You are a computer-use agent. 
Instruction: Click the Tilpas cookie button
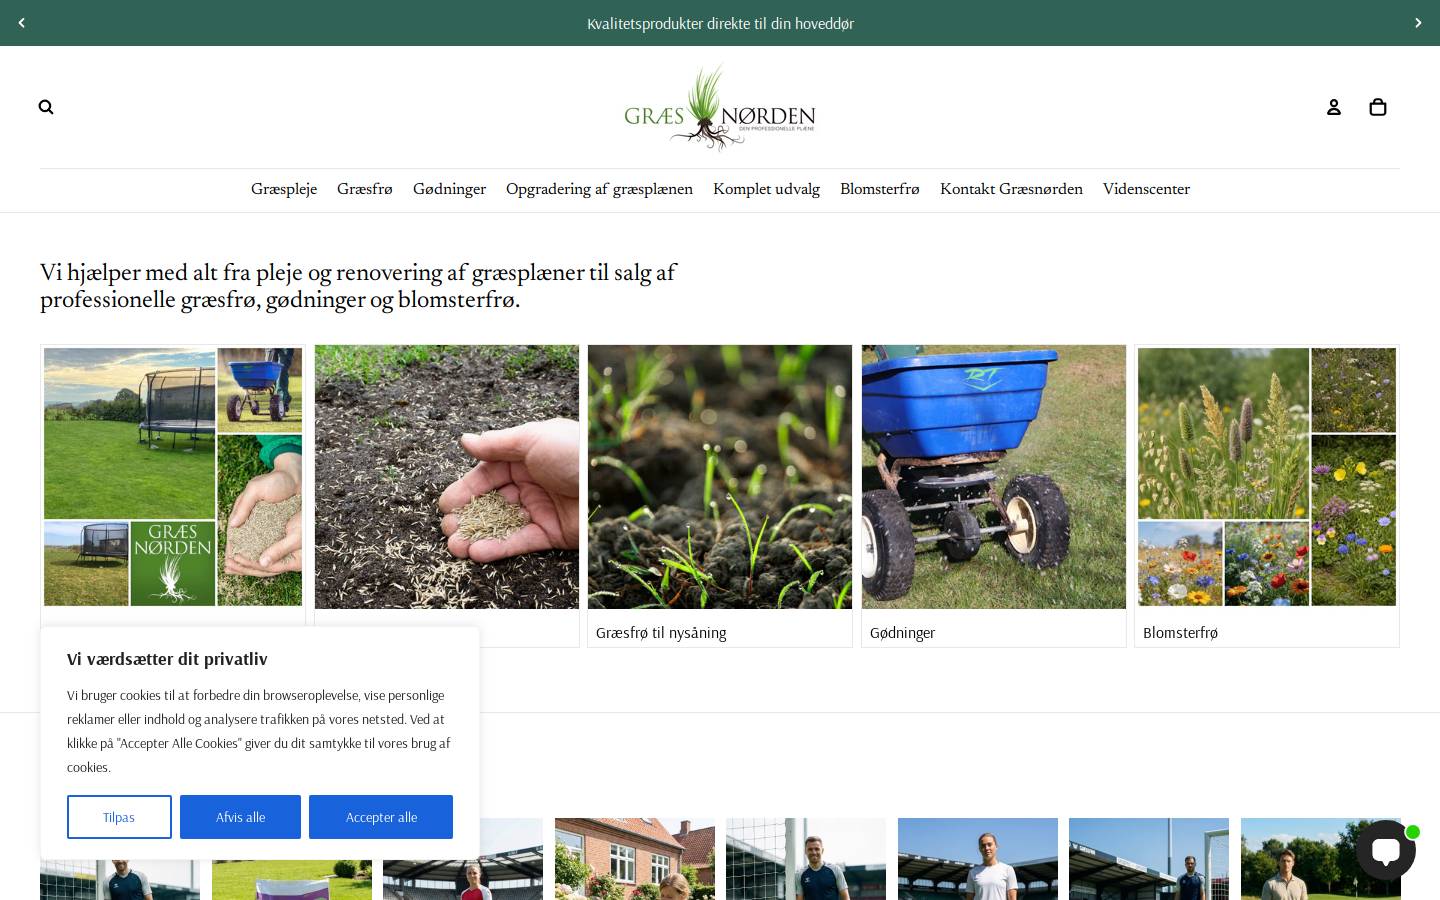pyautogui.click(x=119, y=817)
